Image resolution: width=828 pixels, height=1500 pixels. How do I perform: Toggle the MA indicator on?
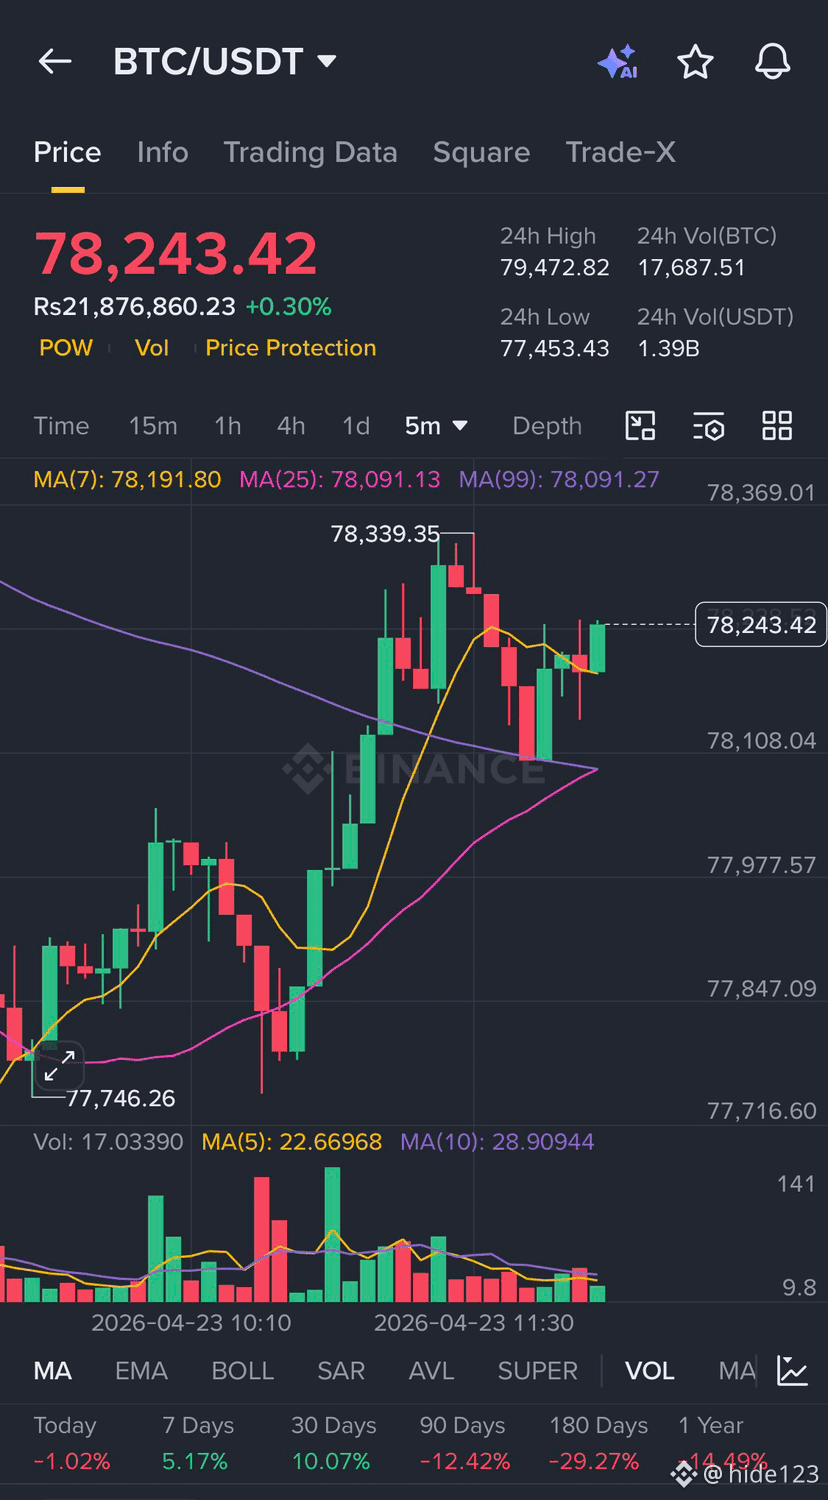point(53,1371)
